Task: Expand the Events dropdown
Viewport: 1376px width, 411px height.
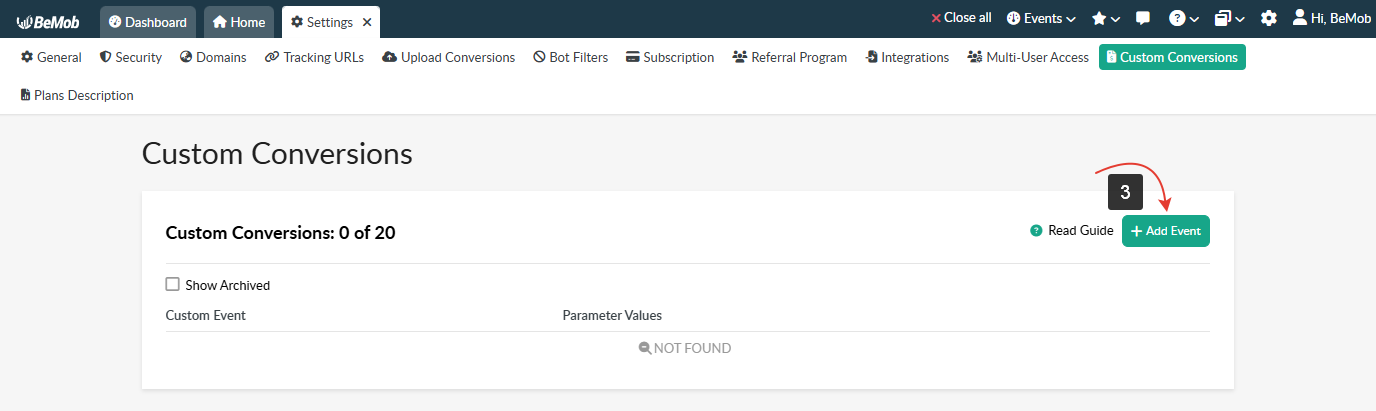Action: [x=1041, y=18]
